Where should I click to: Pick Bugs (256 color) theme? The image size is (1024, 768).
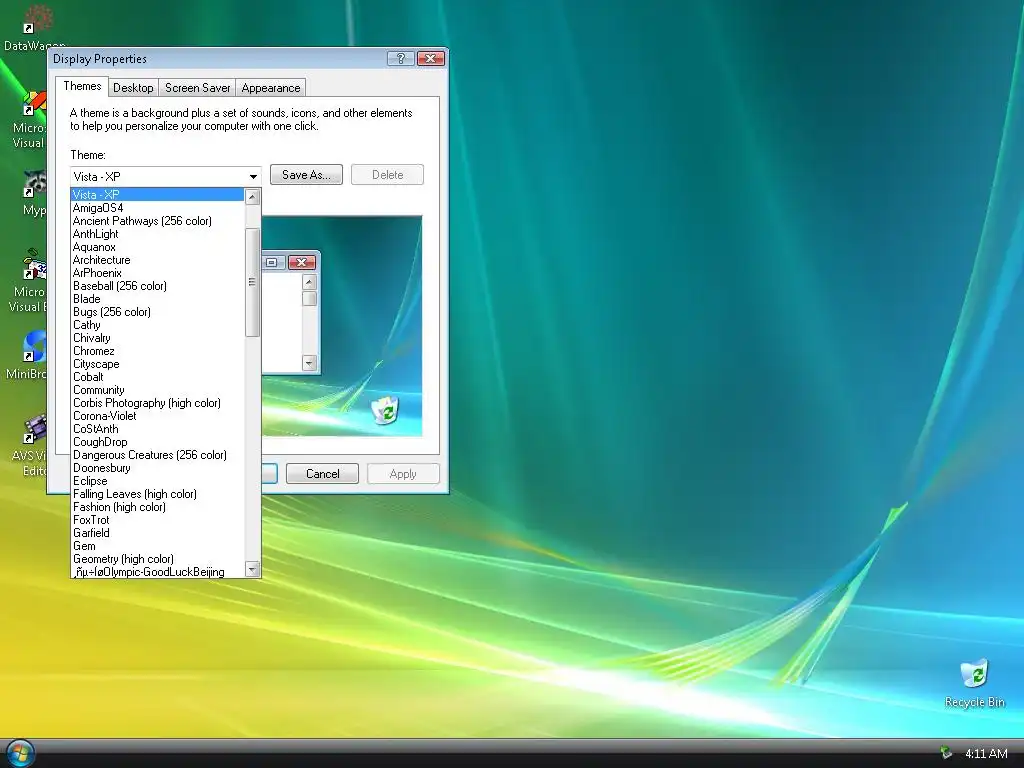(157, 312)
